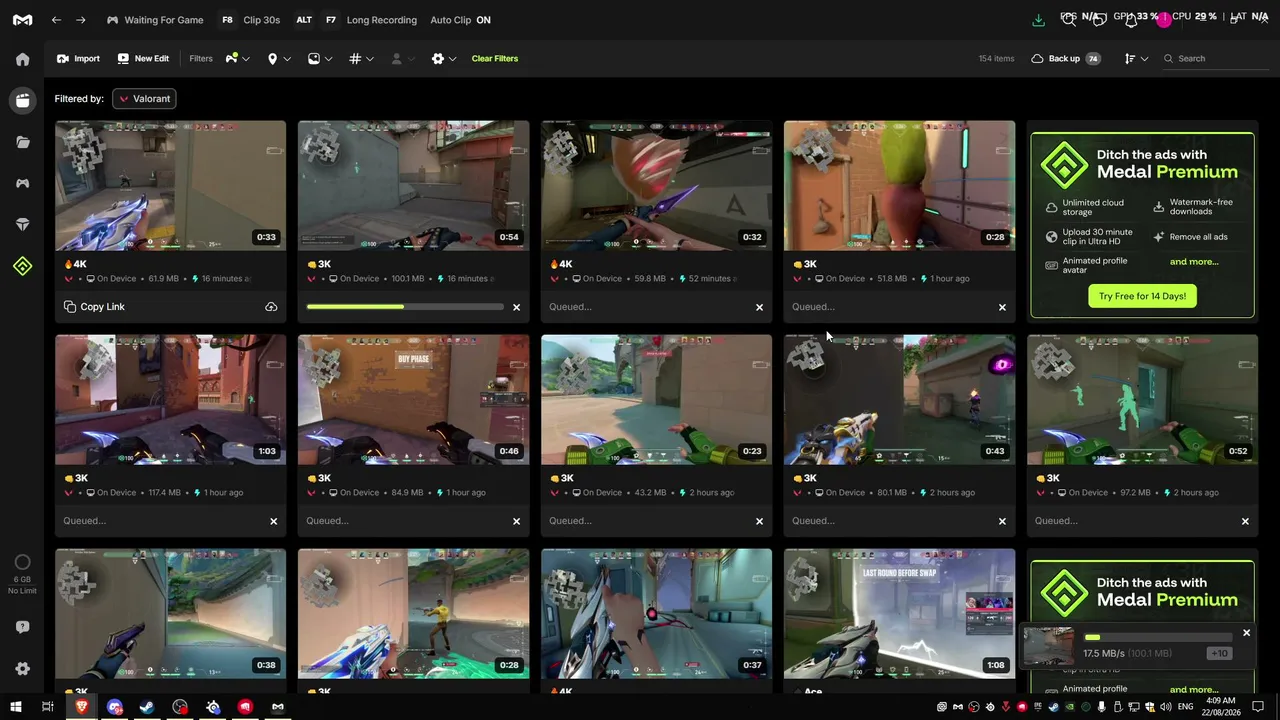
Task: Open the 0:37 clip thumbnail
Action: [656, 614]
